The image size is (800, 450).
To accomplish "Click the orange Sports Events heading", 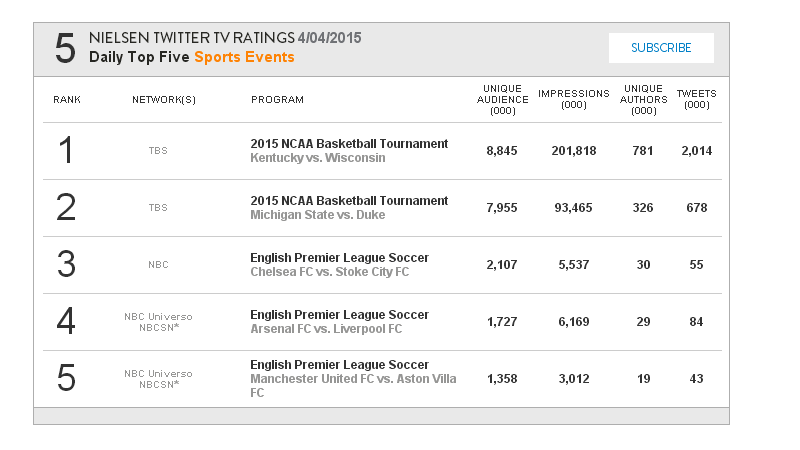I will click(244, 57).
